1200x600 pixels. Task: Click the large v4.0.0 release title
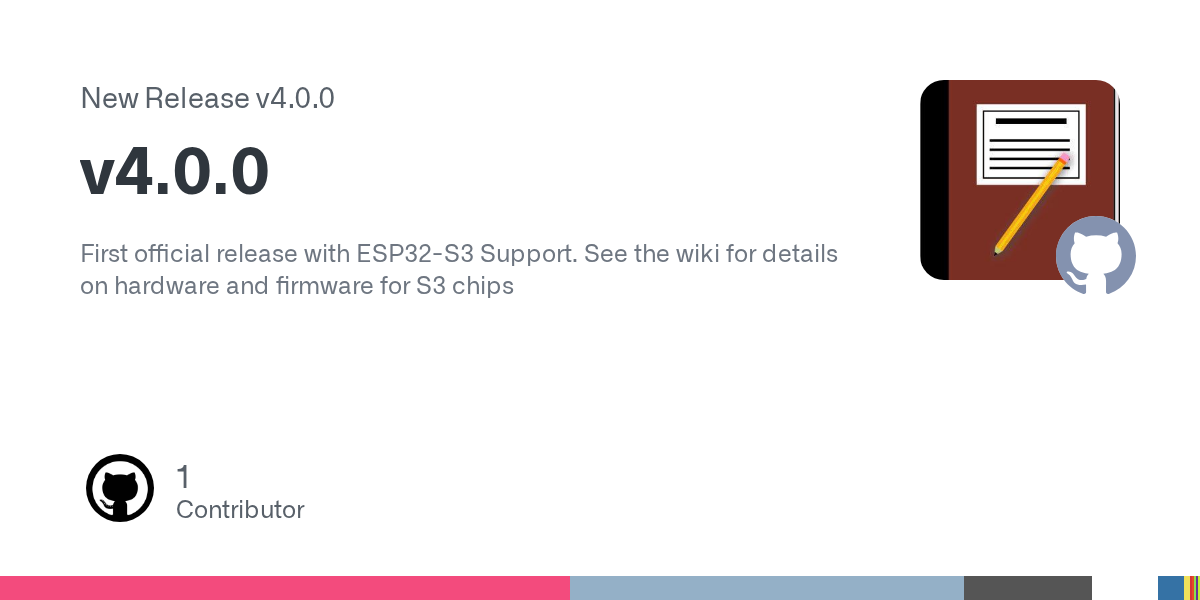175,171
